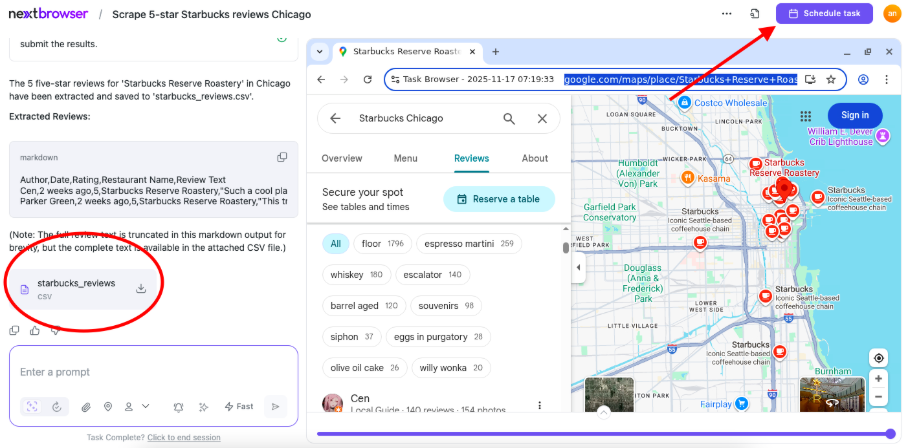Open the Google apps grid
909x448 pixels.
click(805, 115)
